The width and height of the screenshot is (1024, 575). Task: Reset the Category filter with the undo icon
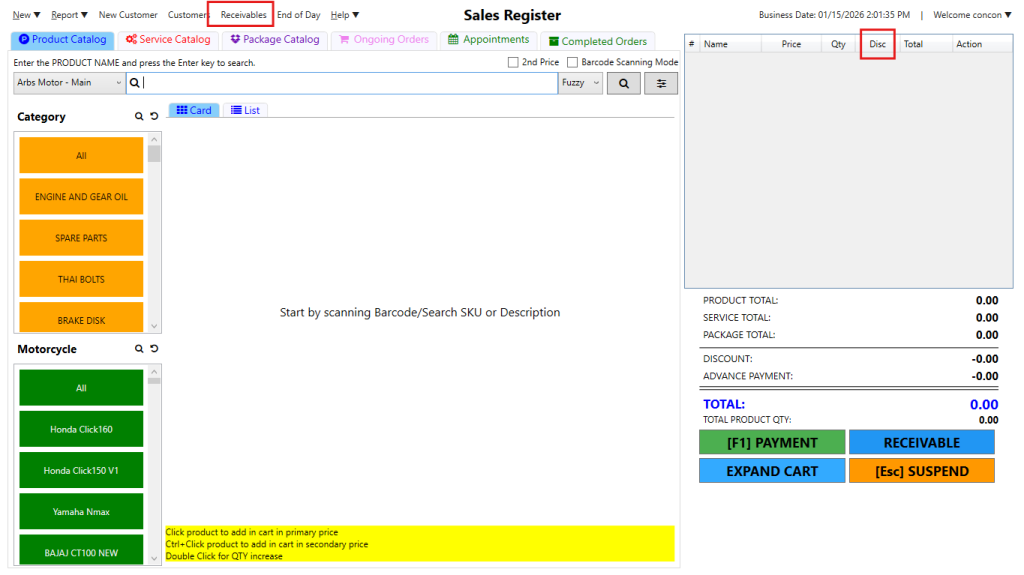[154, 117]
